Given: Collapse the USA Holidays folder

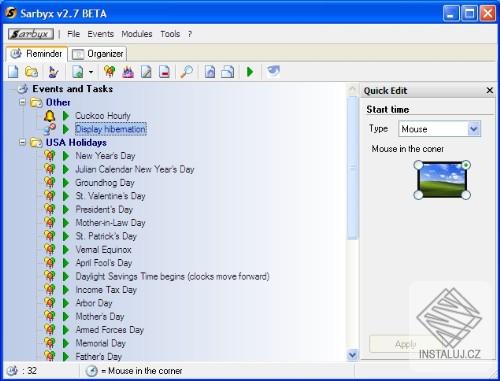Looking at the screenshot, I should (x=22, y=142).
